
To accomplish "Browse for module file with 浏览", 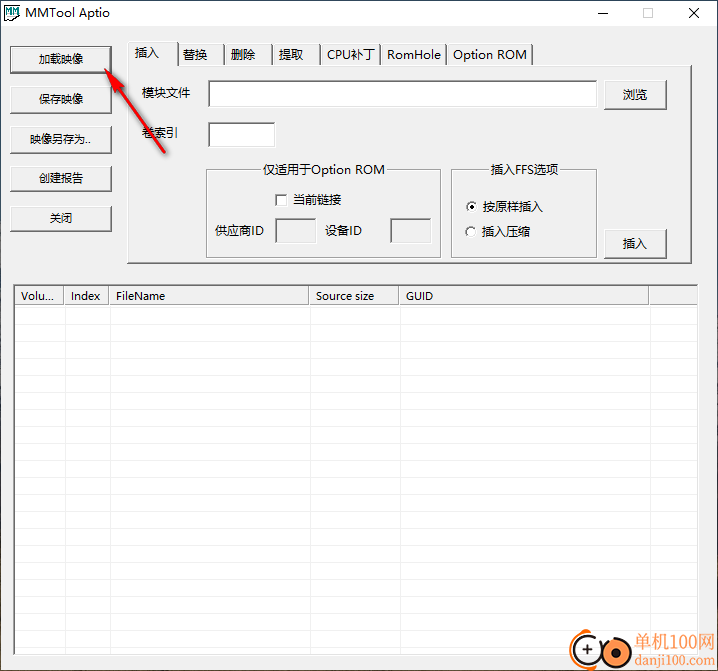I will point(635,95).
